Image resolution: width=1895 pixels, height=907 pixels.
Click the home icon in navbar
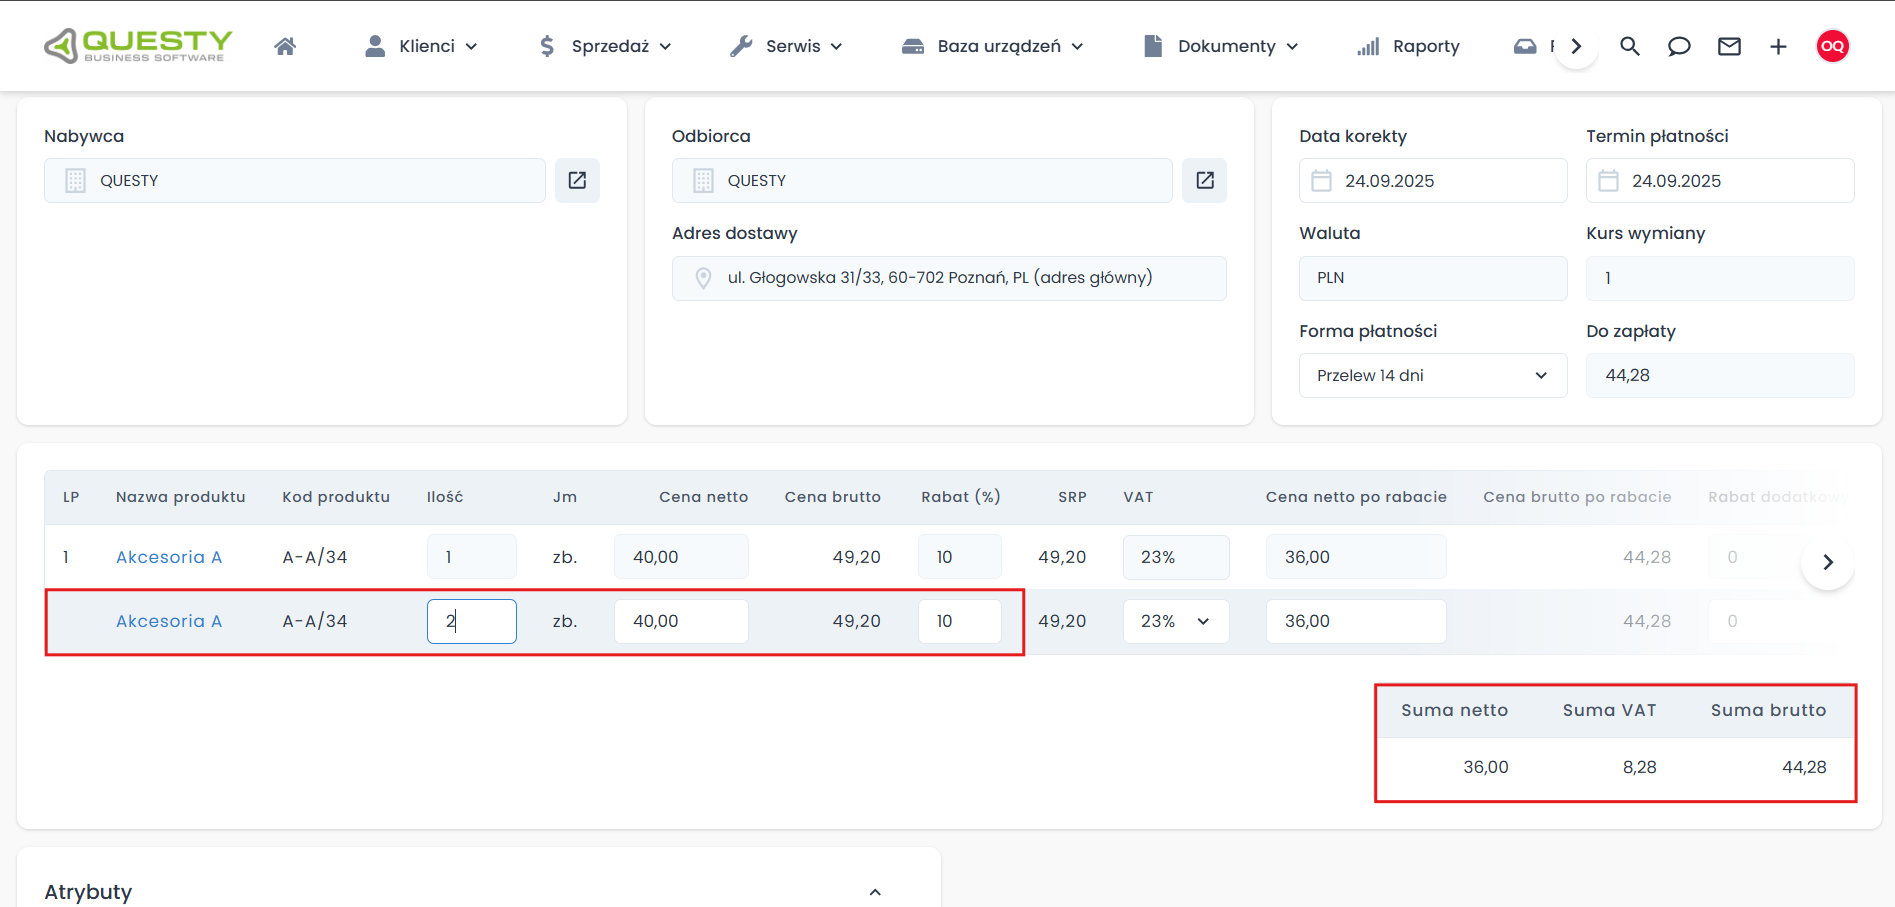click(x=285, y=46)
